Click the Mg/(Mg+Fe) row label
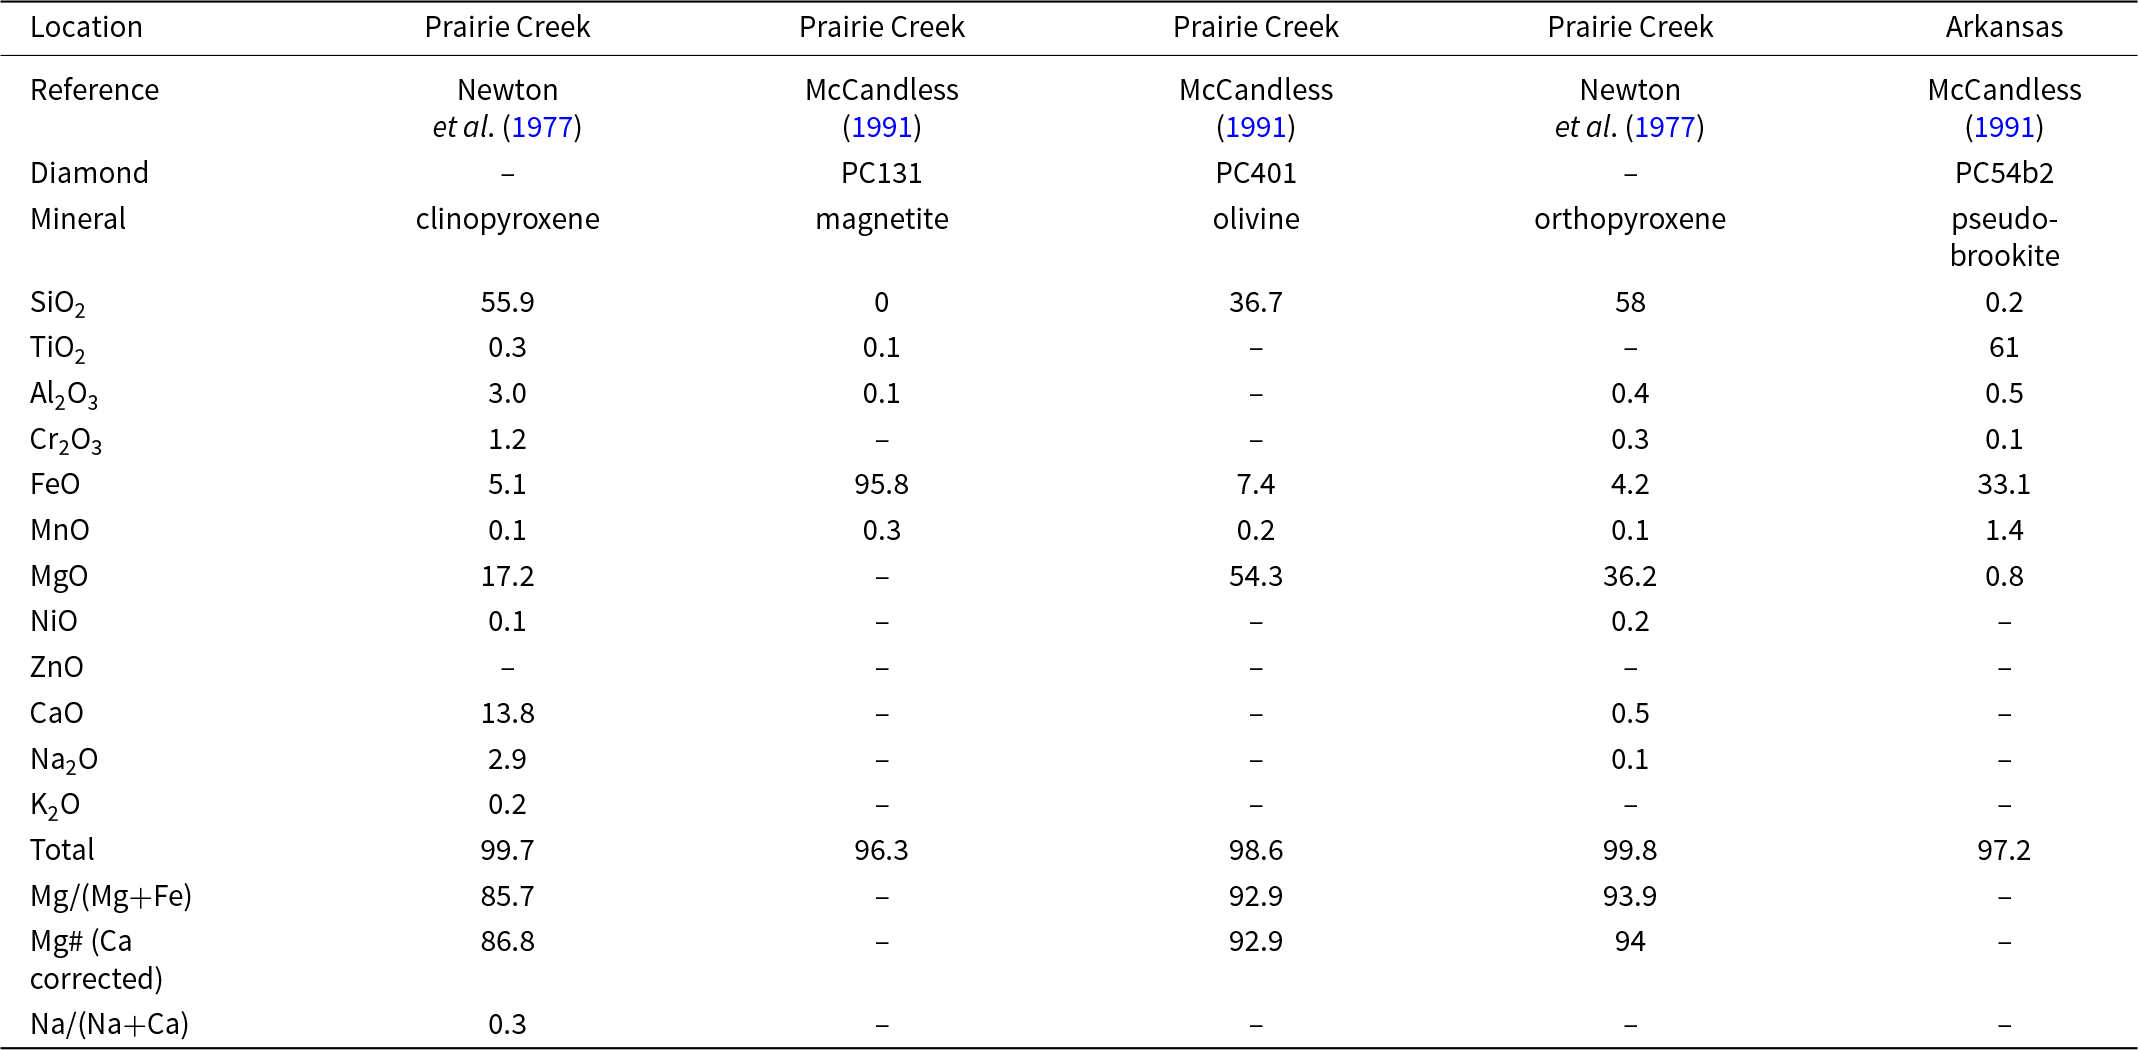This screenshot has width=2138, height=1050. pyautogui.click(x=110, y=896)
